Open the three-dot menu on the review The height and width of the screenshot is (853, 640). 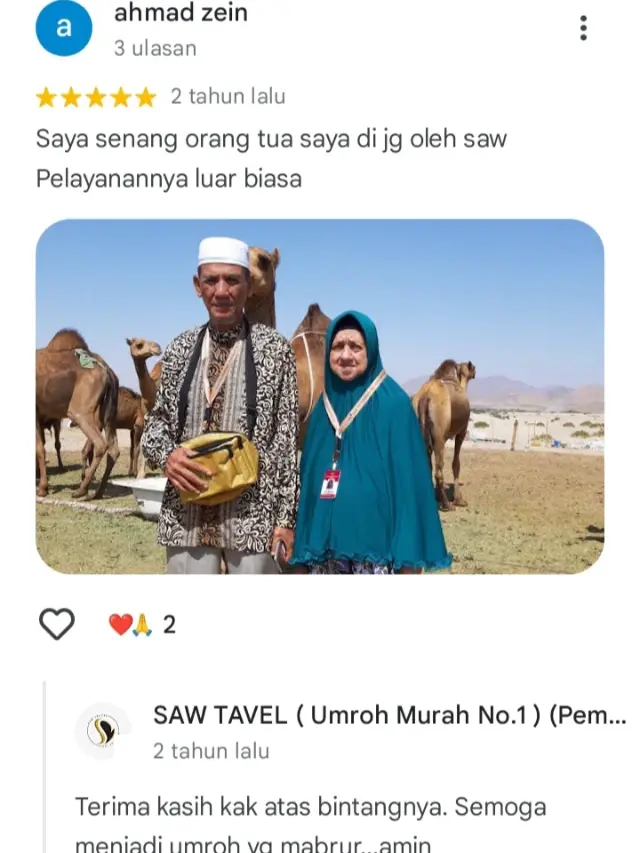coord(583,28)
